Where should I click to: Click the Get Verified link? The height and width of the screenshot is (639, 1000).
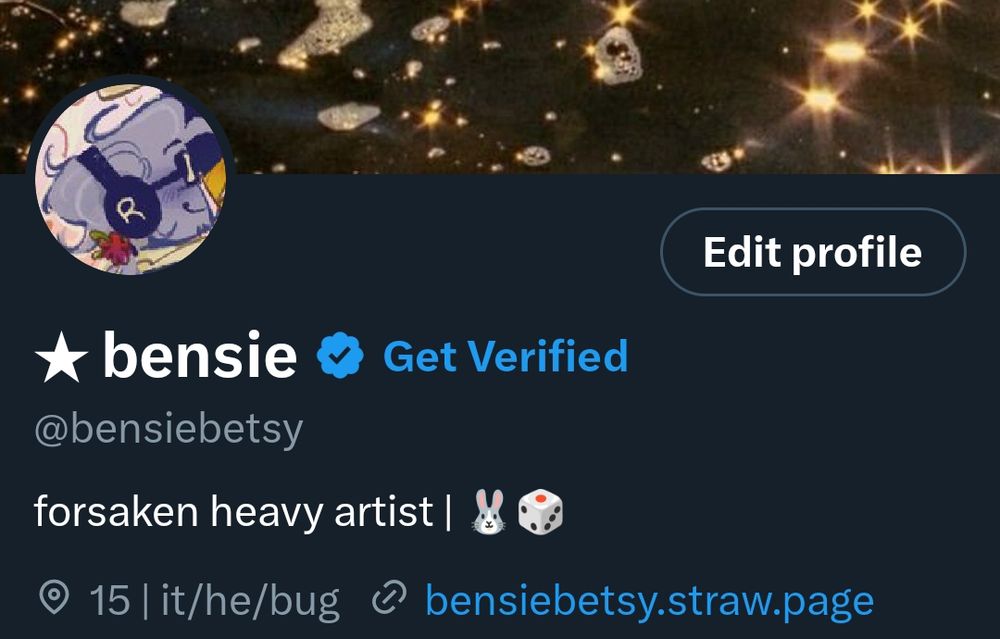pos(505,356)
